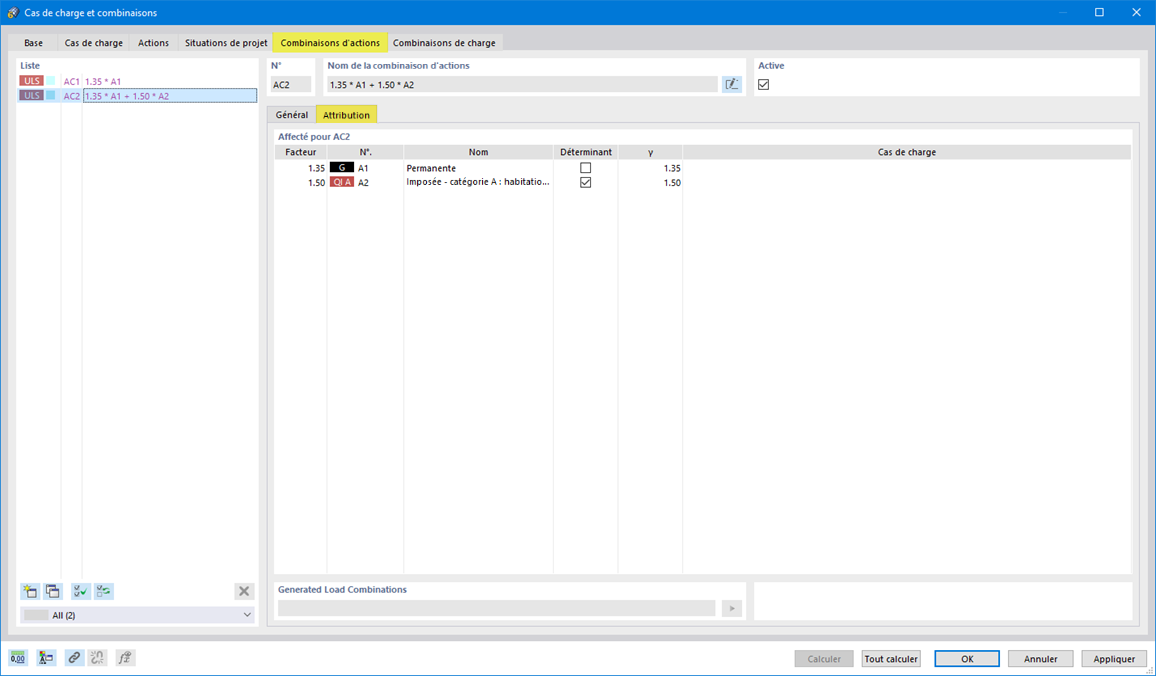Click the Facteur column header
The width and height of the screenshot is (1156, 676).
(x=301, y=152)
